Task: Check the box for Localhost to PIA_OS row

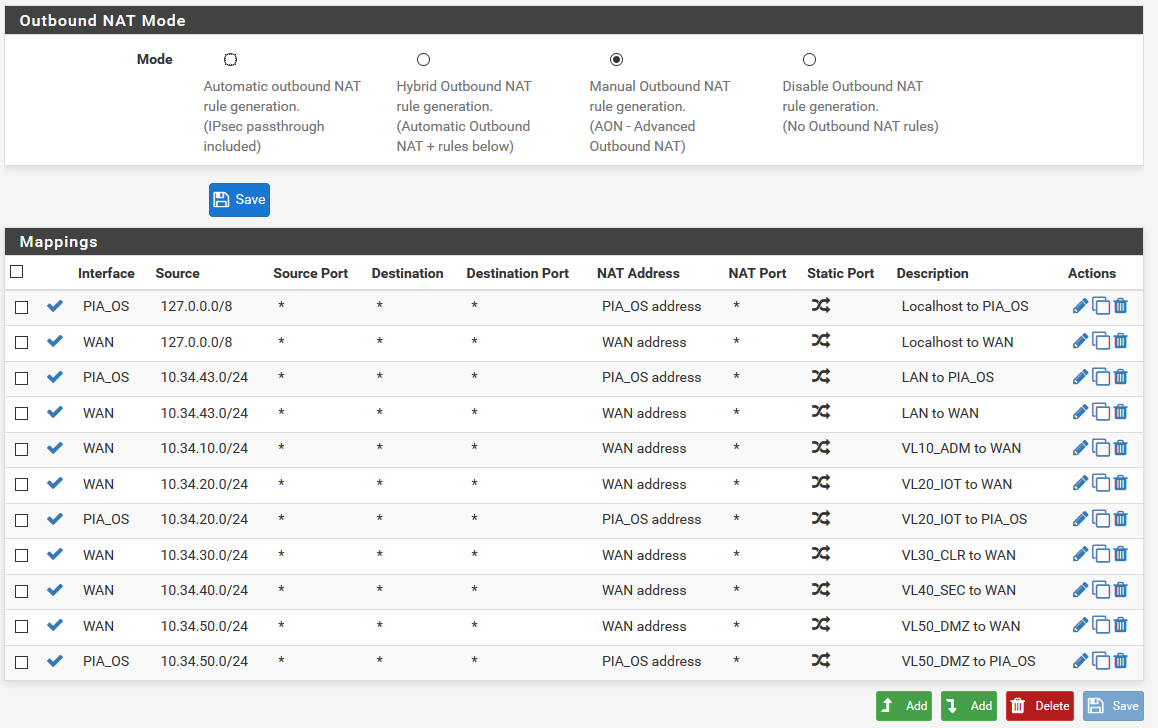Action: (22, 307)
